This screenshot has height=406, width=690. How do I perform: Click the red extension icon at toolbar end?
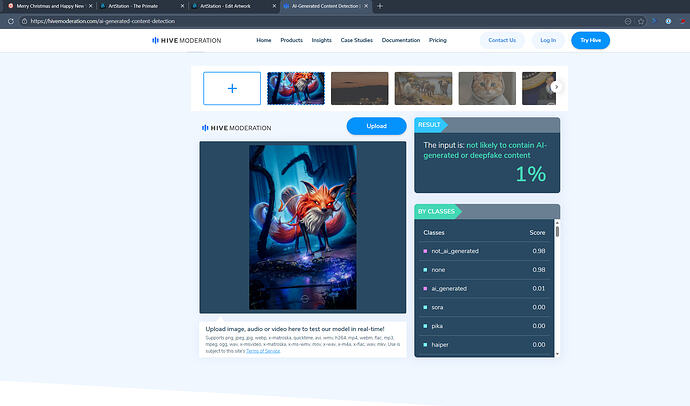683,21
